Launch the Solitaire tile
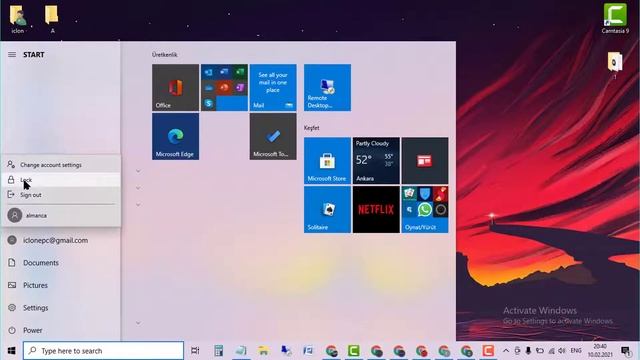 tap(327, 210)
